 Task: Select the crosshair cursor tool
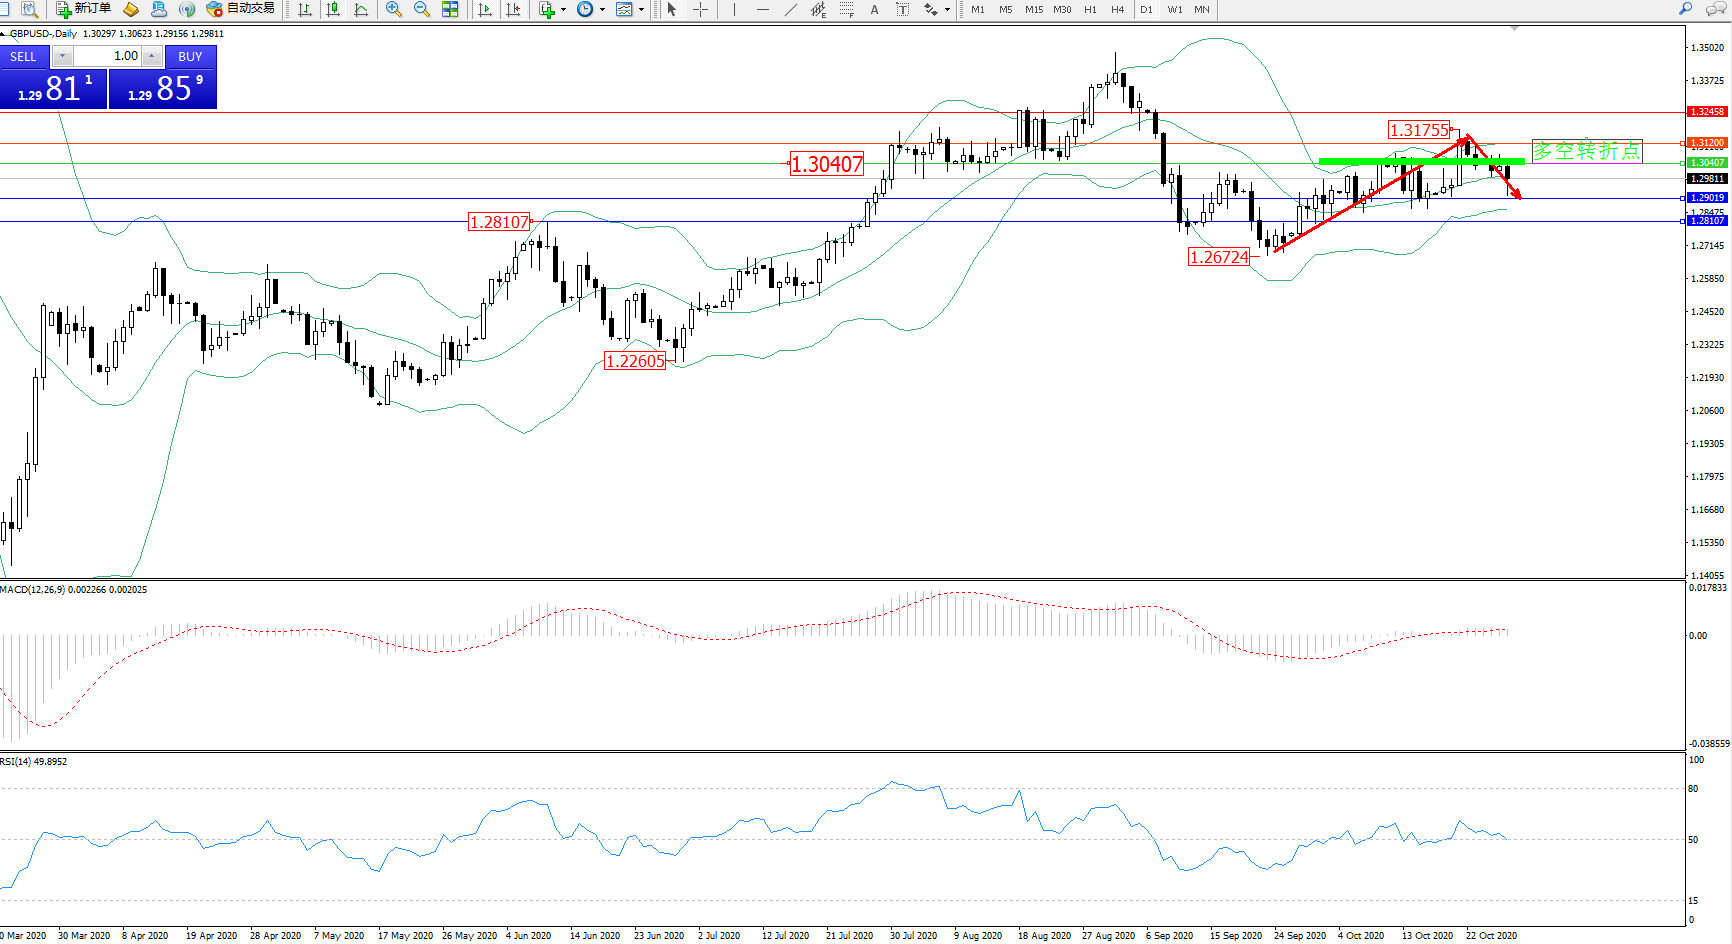tap(701, 9)
